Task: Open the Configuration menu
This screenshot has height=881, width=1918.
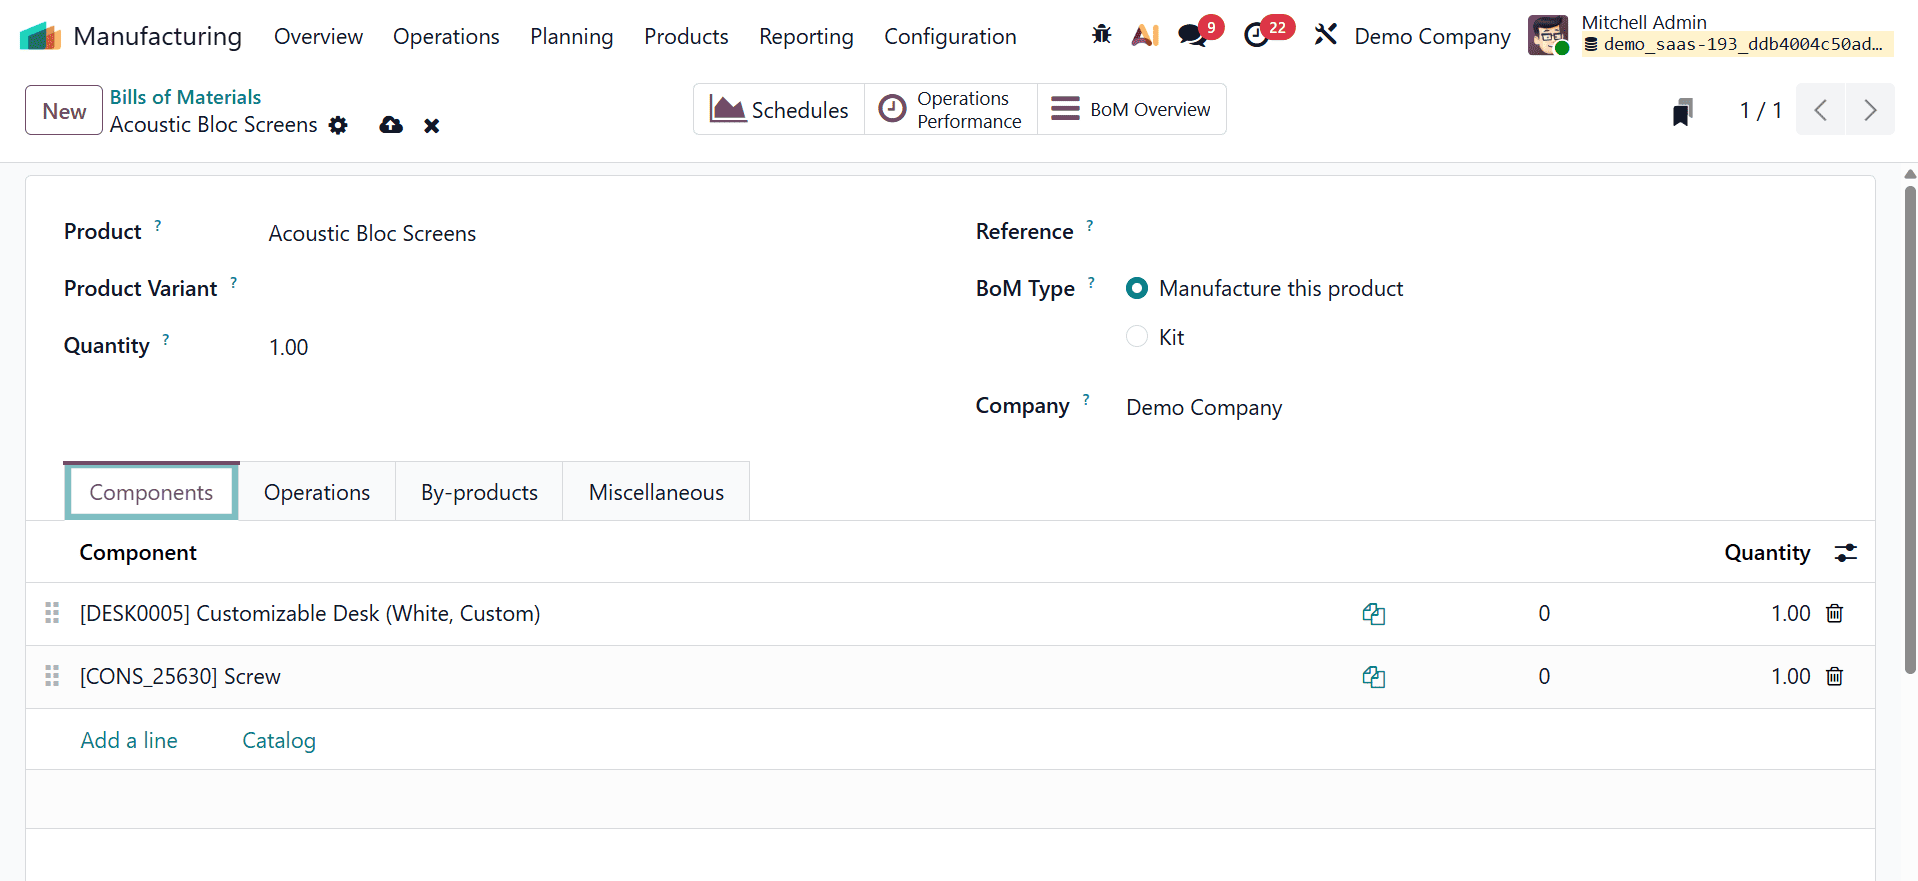Action: (950, 36)
